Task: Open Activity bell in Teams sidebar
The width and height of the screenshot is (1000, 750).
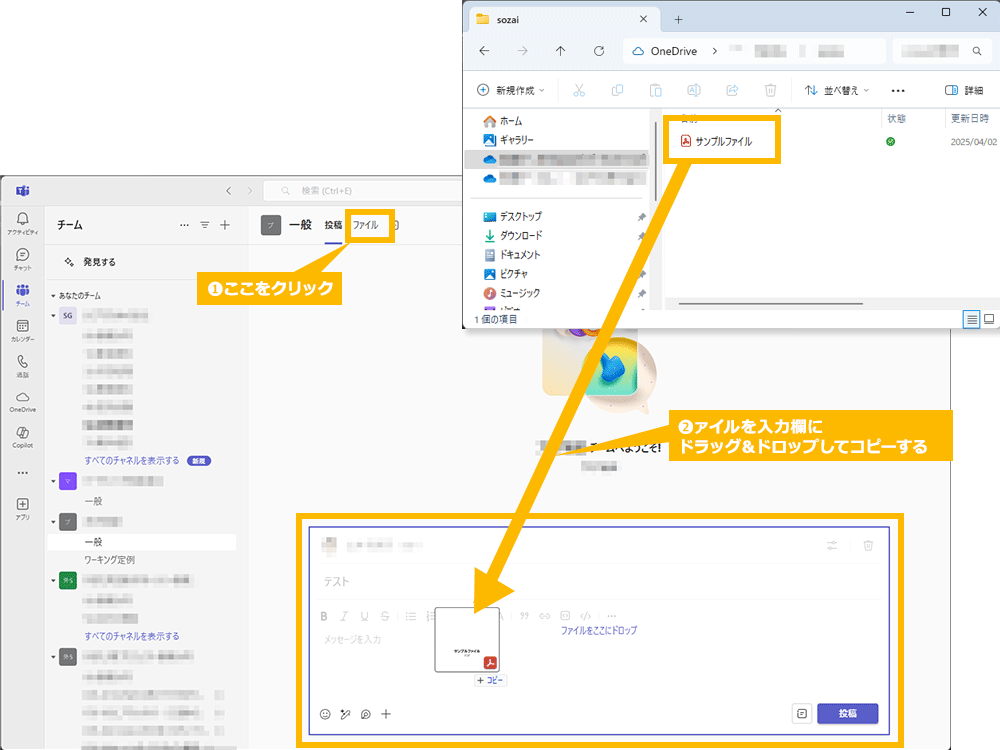Action: click(22, 223)
